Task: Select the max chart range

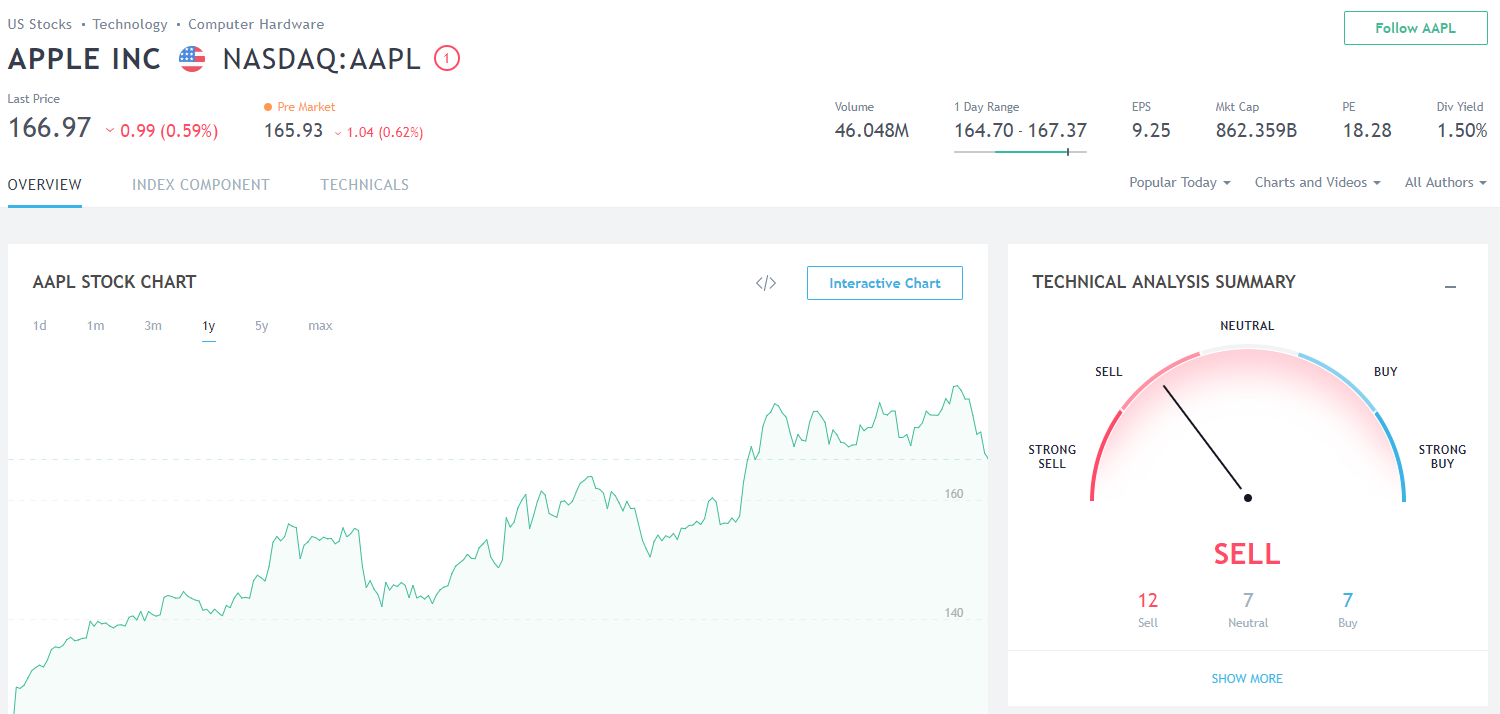Action: 320,326
